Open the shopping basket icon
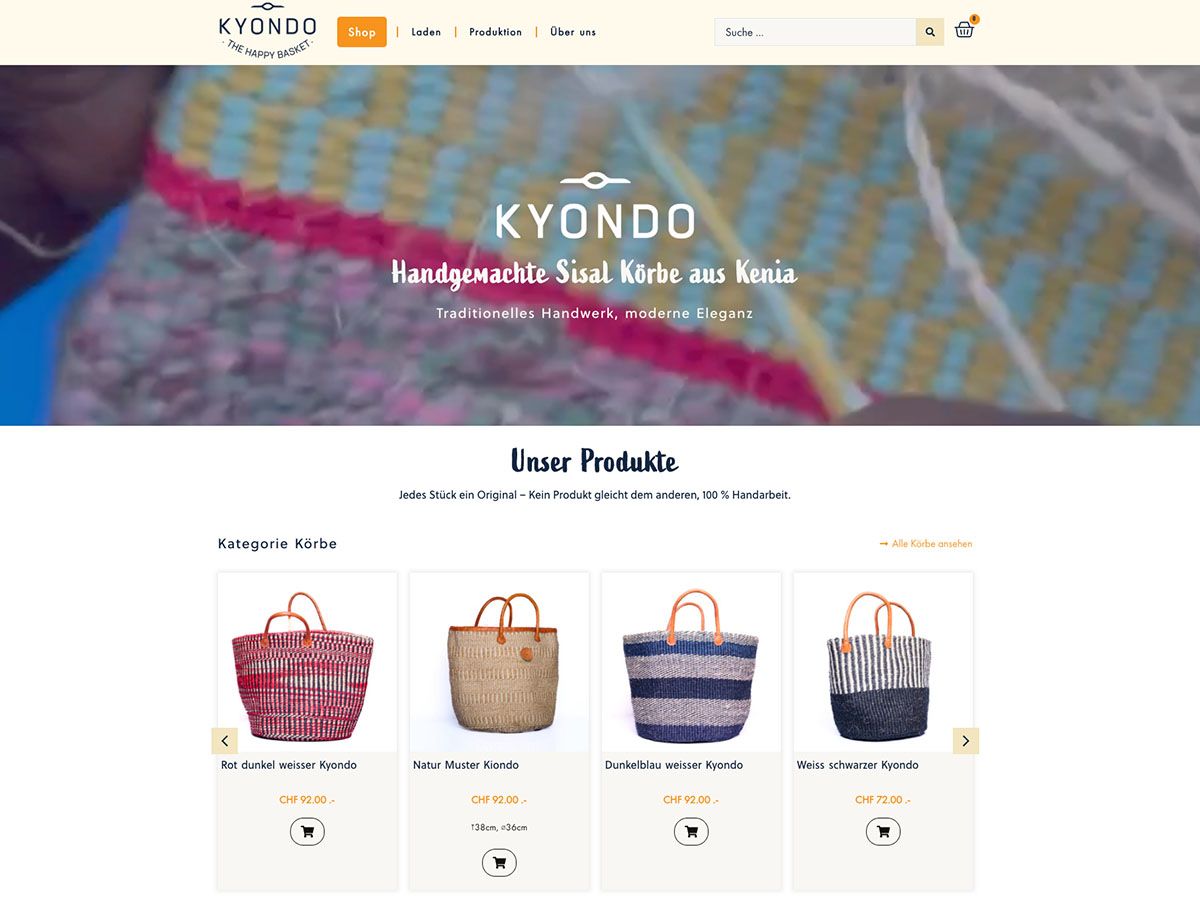The image size is (1200, 900). (965, 29)
